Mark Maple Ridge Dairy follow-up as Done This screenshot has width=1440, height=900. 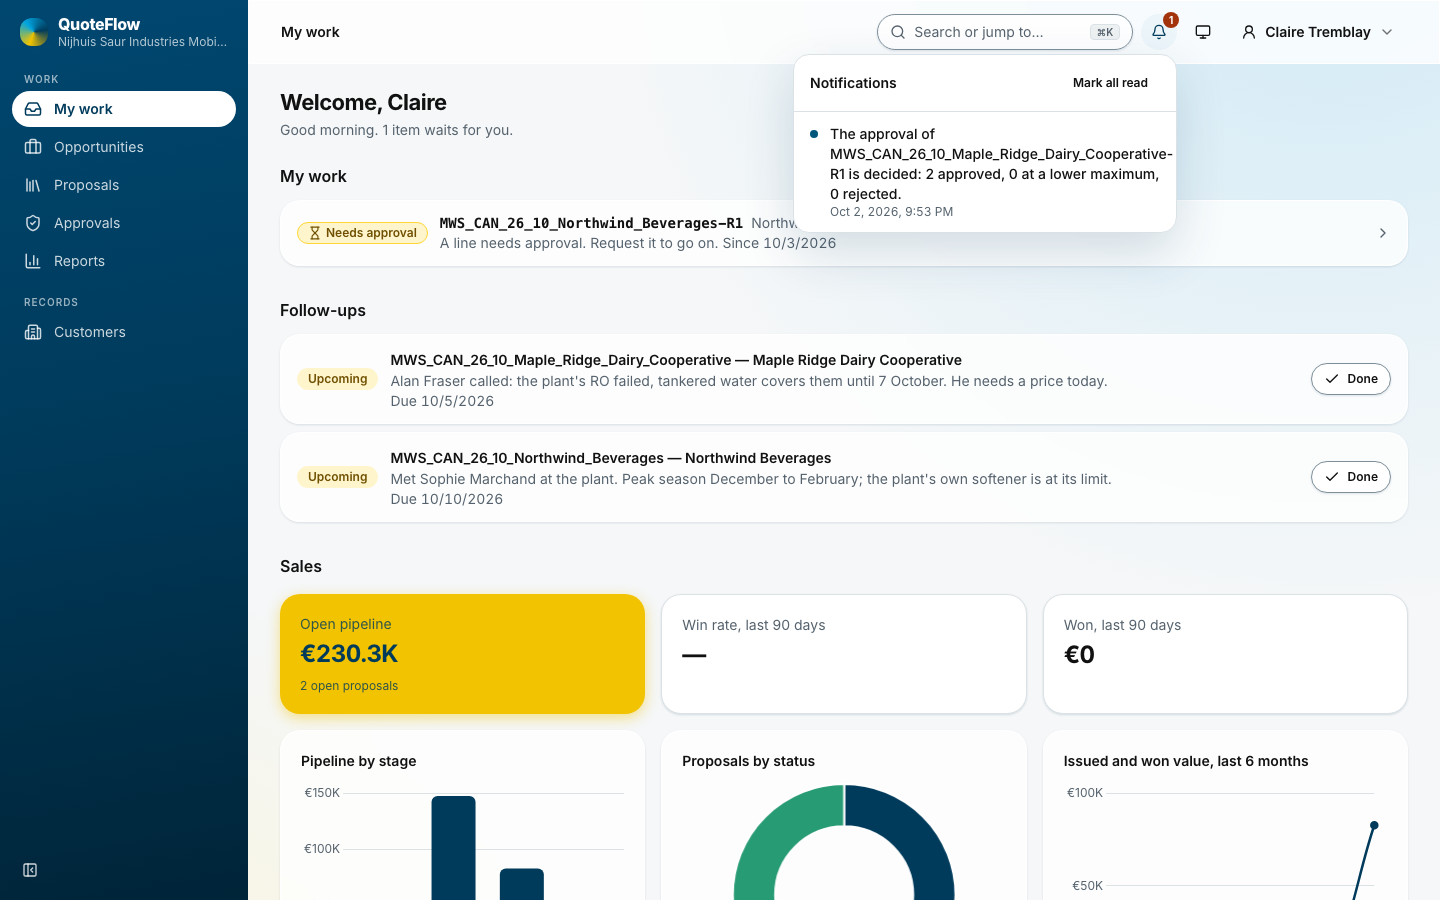1351,379
